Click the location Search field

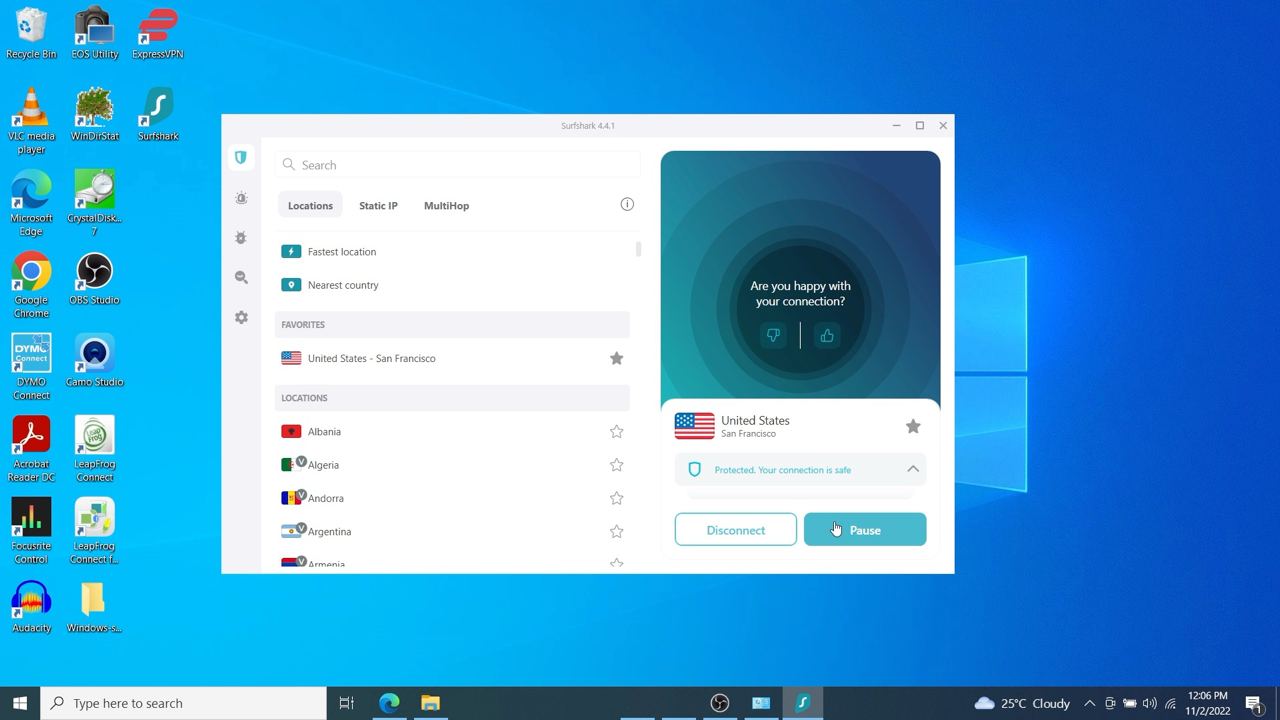(x=457, y=165)
